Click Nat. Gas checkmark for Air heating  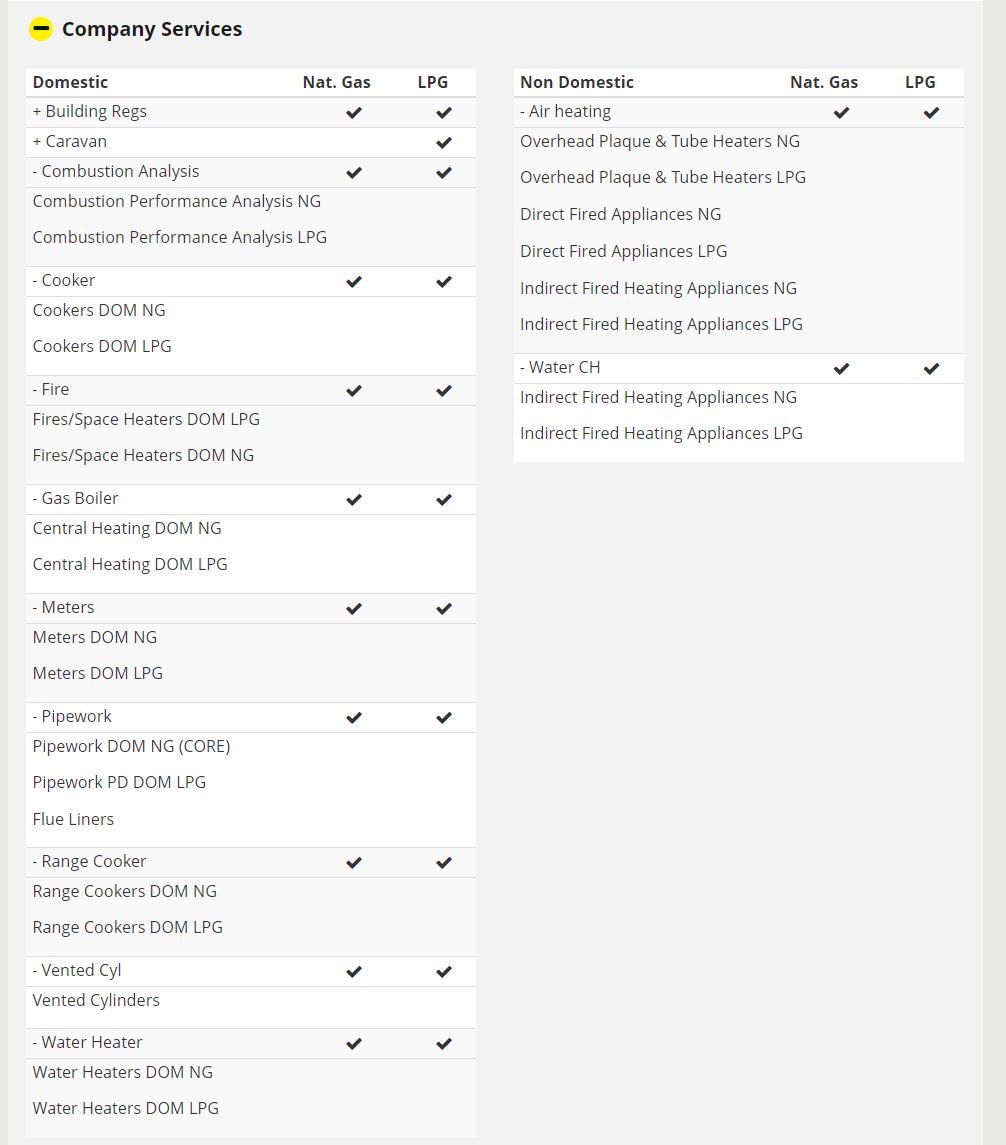(841, 113)
